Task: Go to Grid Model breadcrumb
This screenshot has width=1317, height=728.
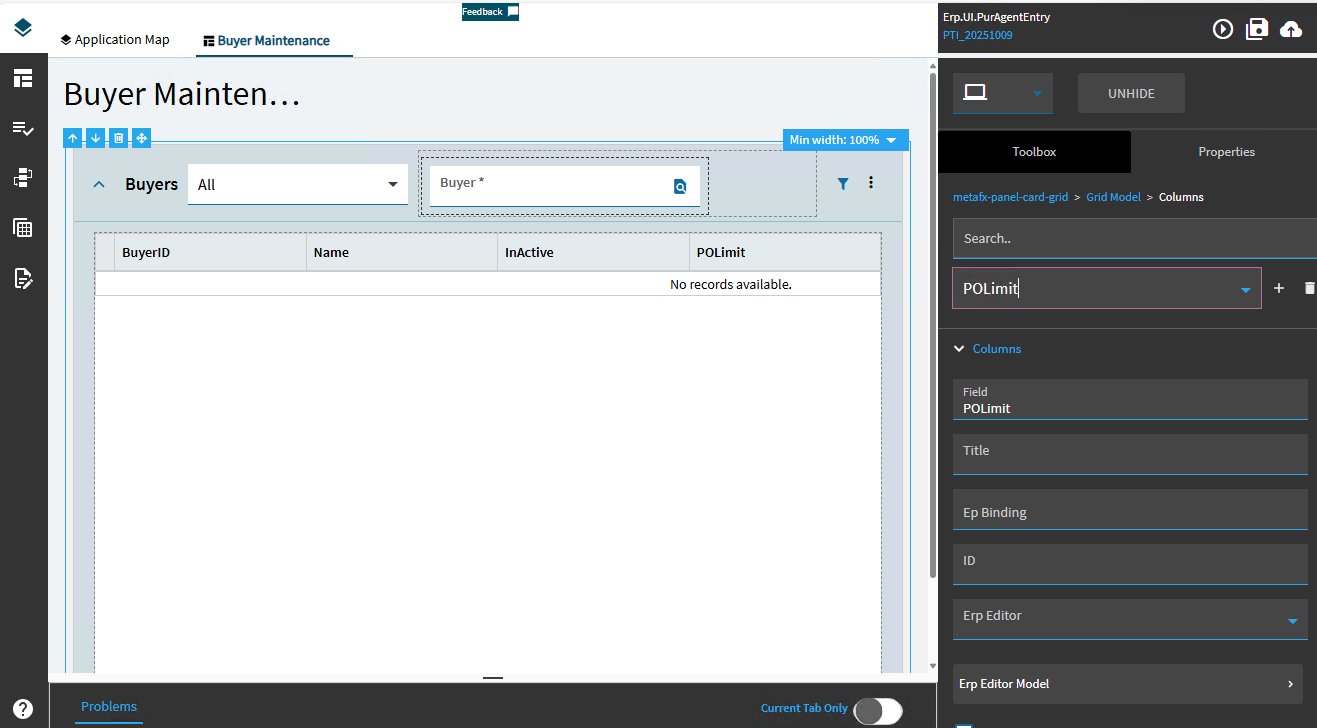Action: click(1114, 197)
